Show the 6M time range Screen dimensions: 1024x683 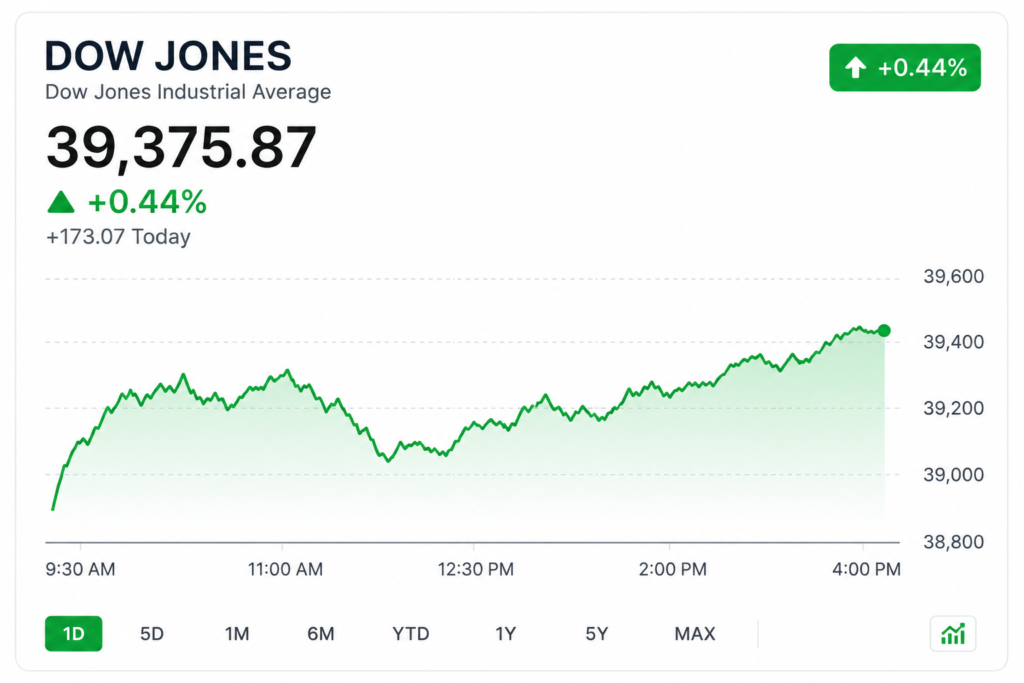(321, 633)
